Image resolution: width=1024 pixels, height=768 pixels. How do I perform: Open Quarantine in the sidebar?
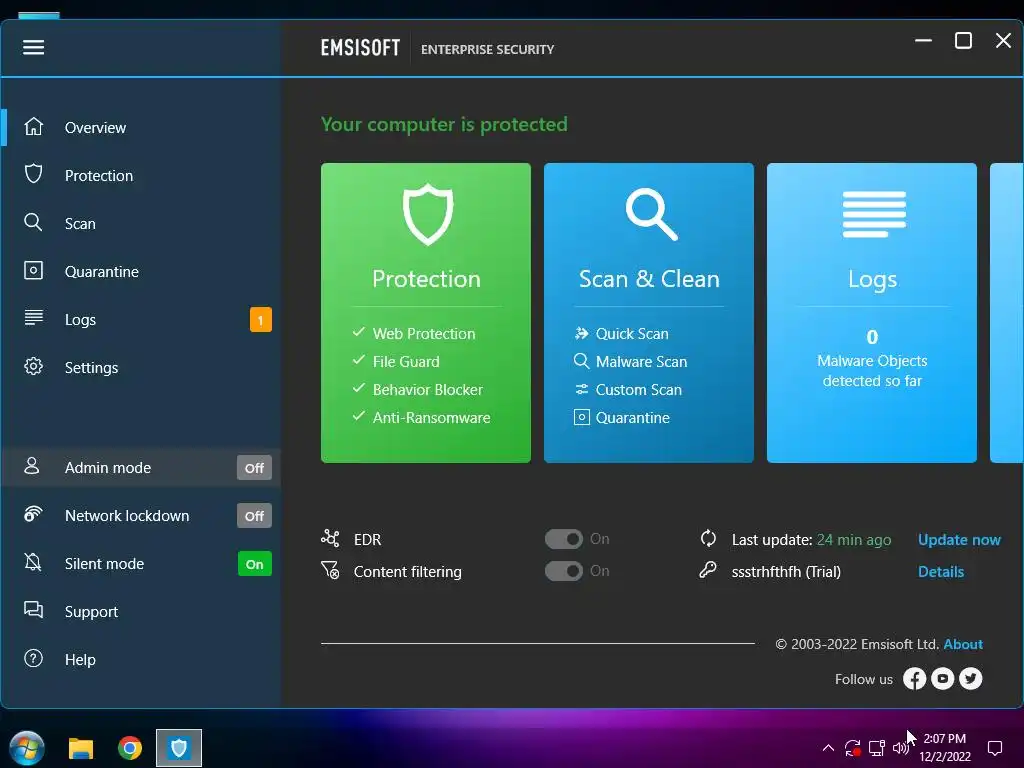coord(102,272)
